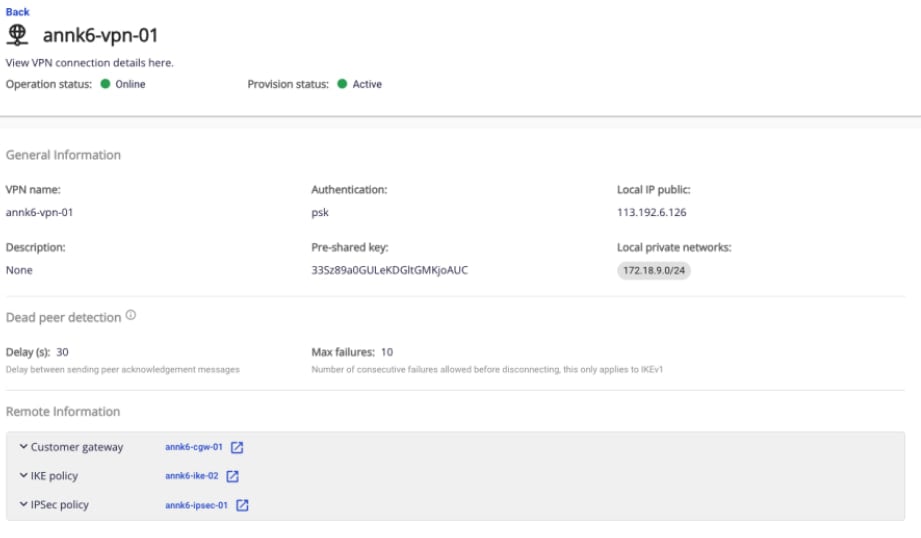Open IPSec policy external link icon
Image resolution: width=921 pixels, height=538 pixels.
click(x=242, y=506)
